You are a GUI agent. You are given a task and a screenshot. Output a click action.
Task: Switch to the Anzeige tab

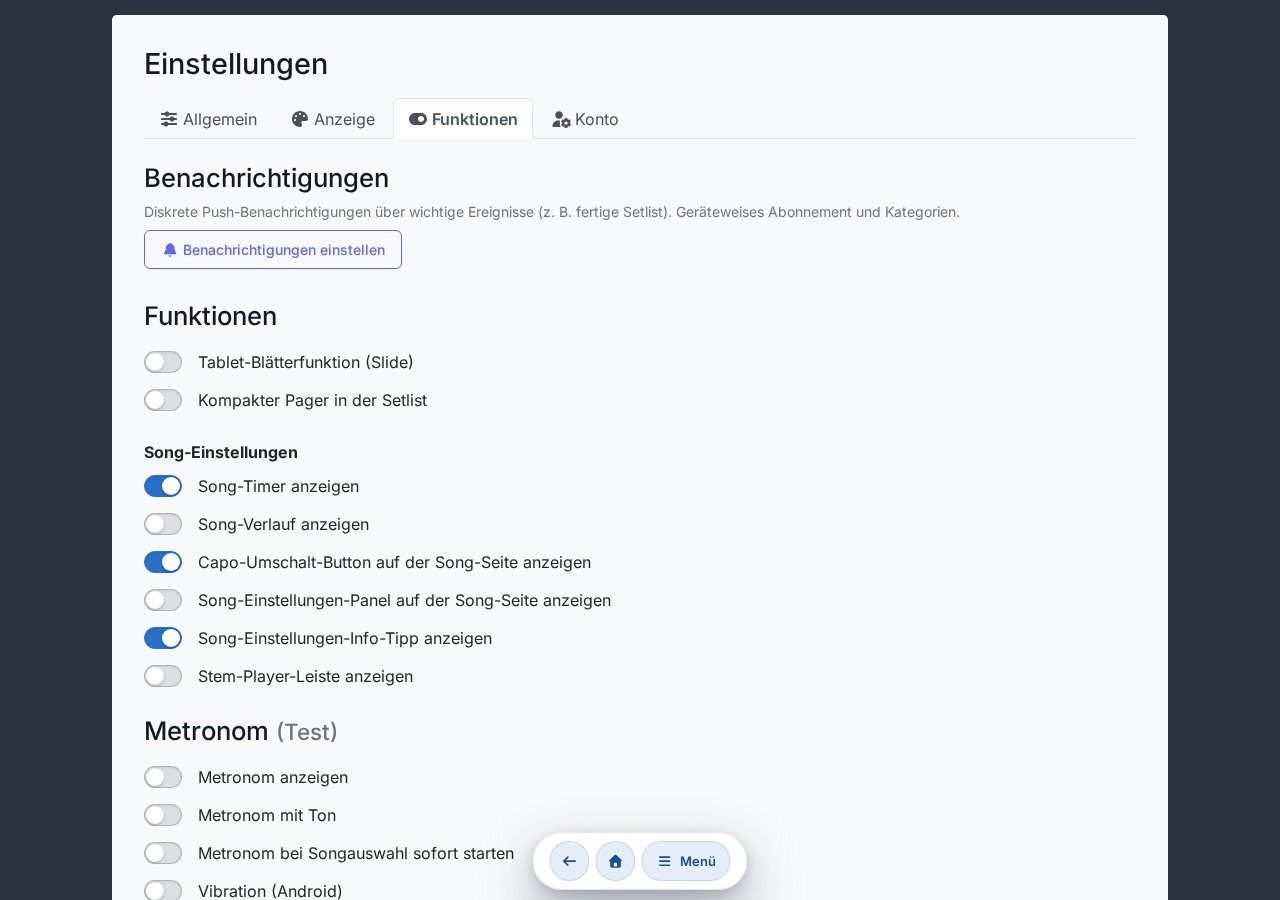(333, 119)
